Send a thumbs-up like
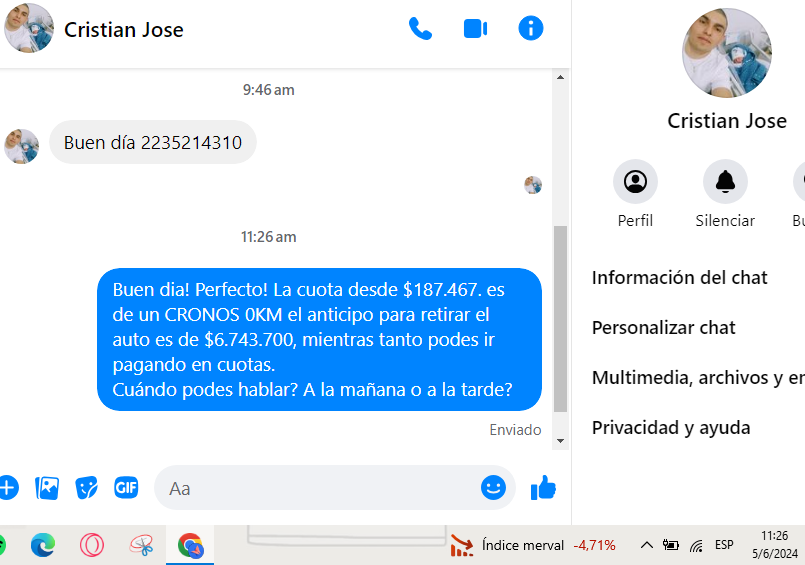805x565 pixels. tap(543, 488)
